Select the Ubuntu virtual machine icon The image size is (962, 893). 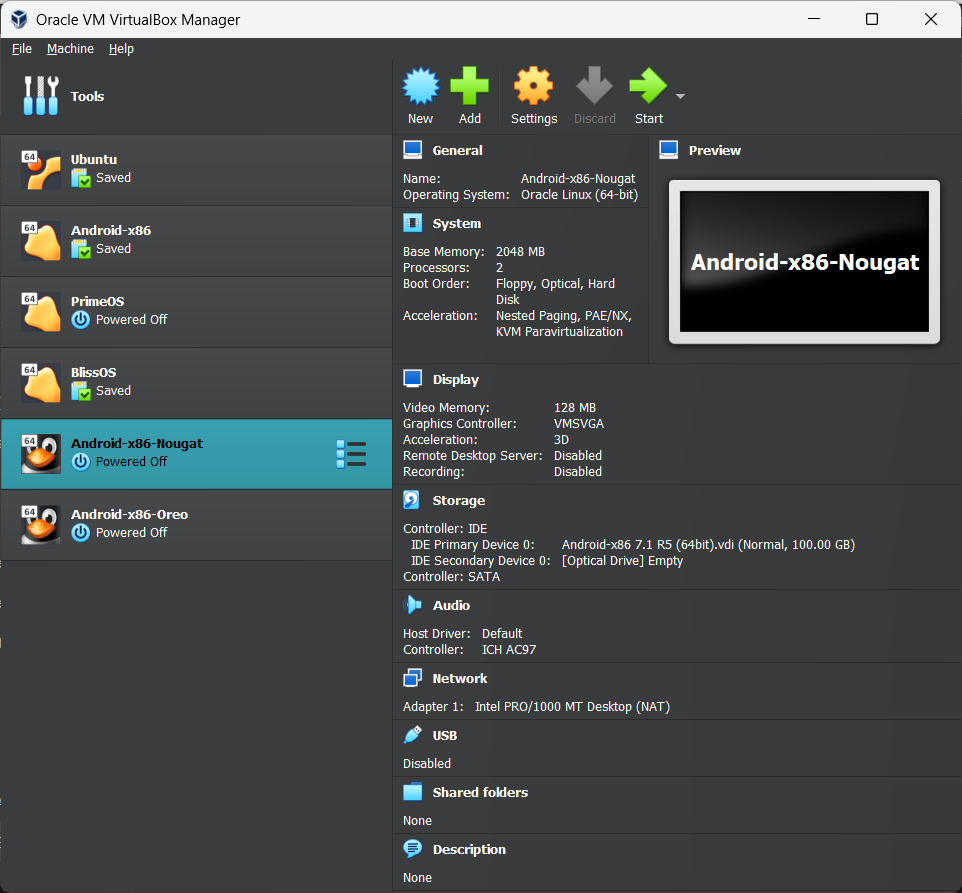coord(40,170)
